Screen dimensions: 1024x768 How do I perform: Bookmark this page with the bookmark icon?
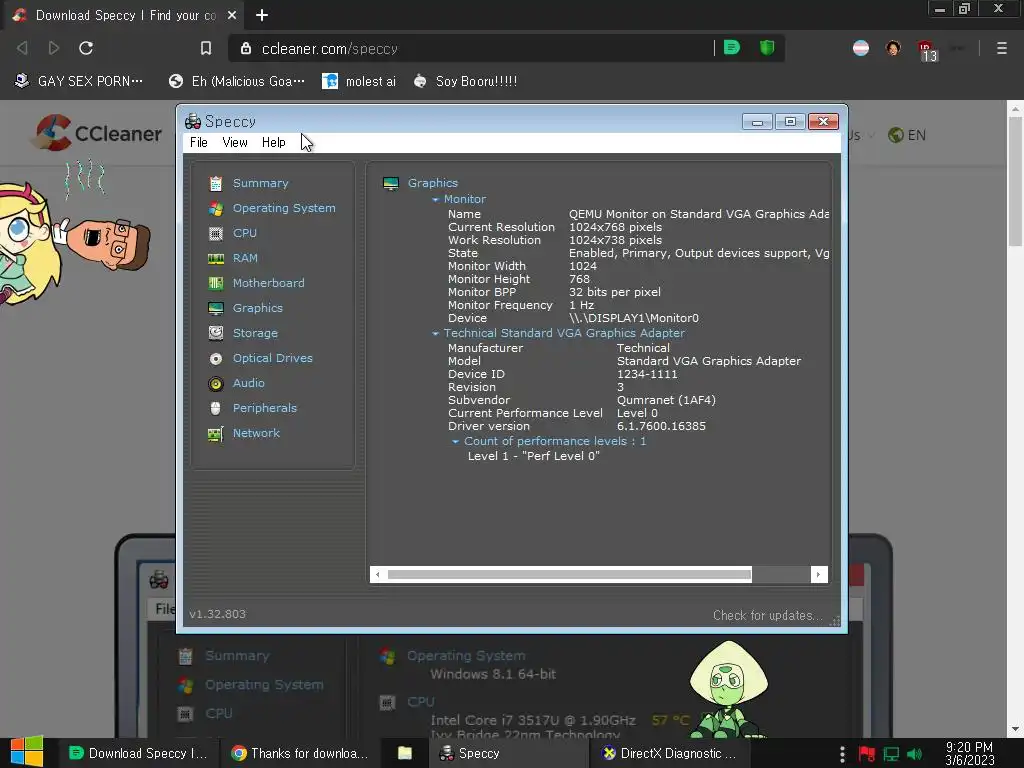[x=206, y=48]
